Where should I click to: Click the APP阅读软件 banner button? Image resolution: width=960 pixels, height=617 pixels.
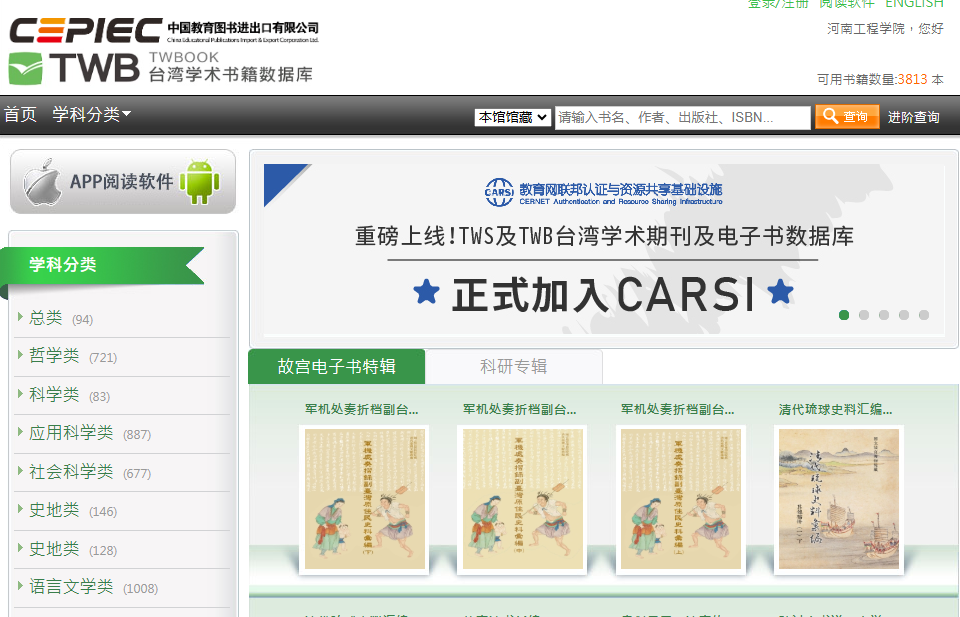point(123,182)
